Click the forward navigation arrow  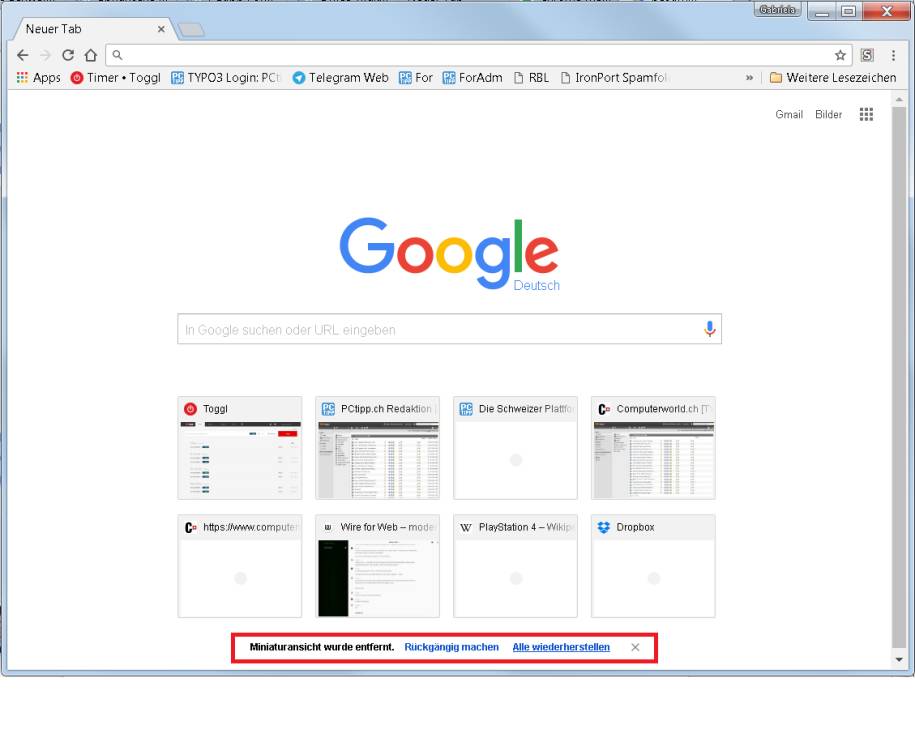pos(45,55)
